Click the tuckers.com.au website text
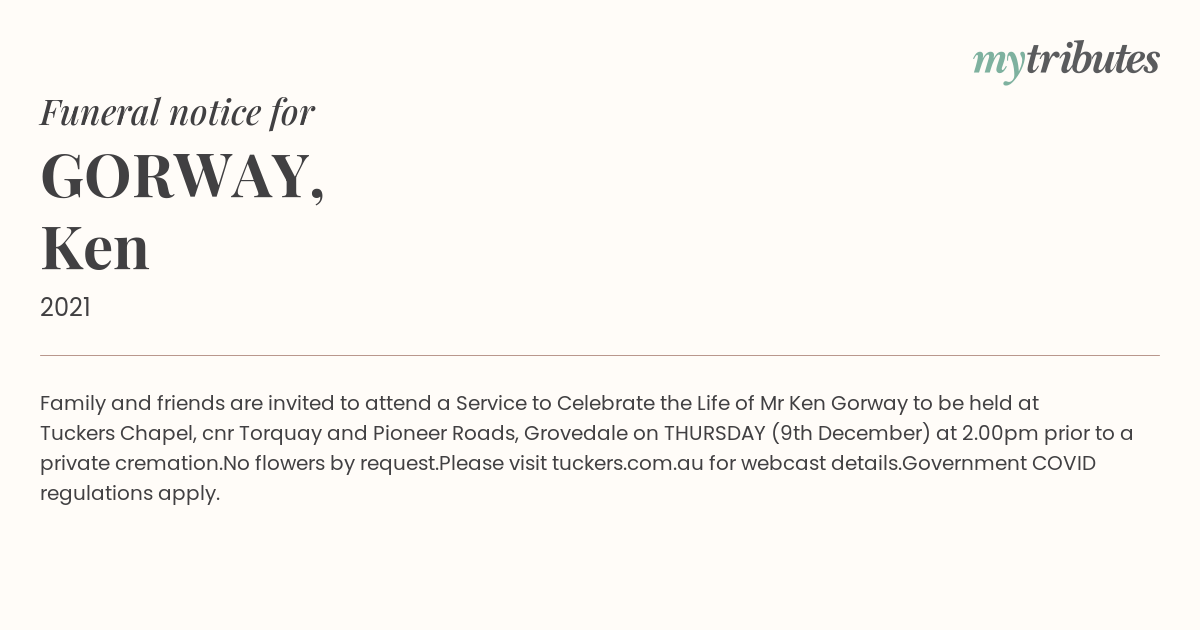Viewport: 1200px width, 630px height. (628, 463)
